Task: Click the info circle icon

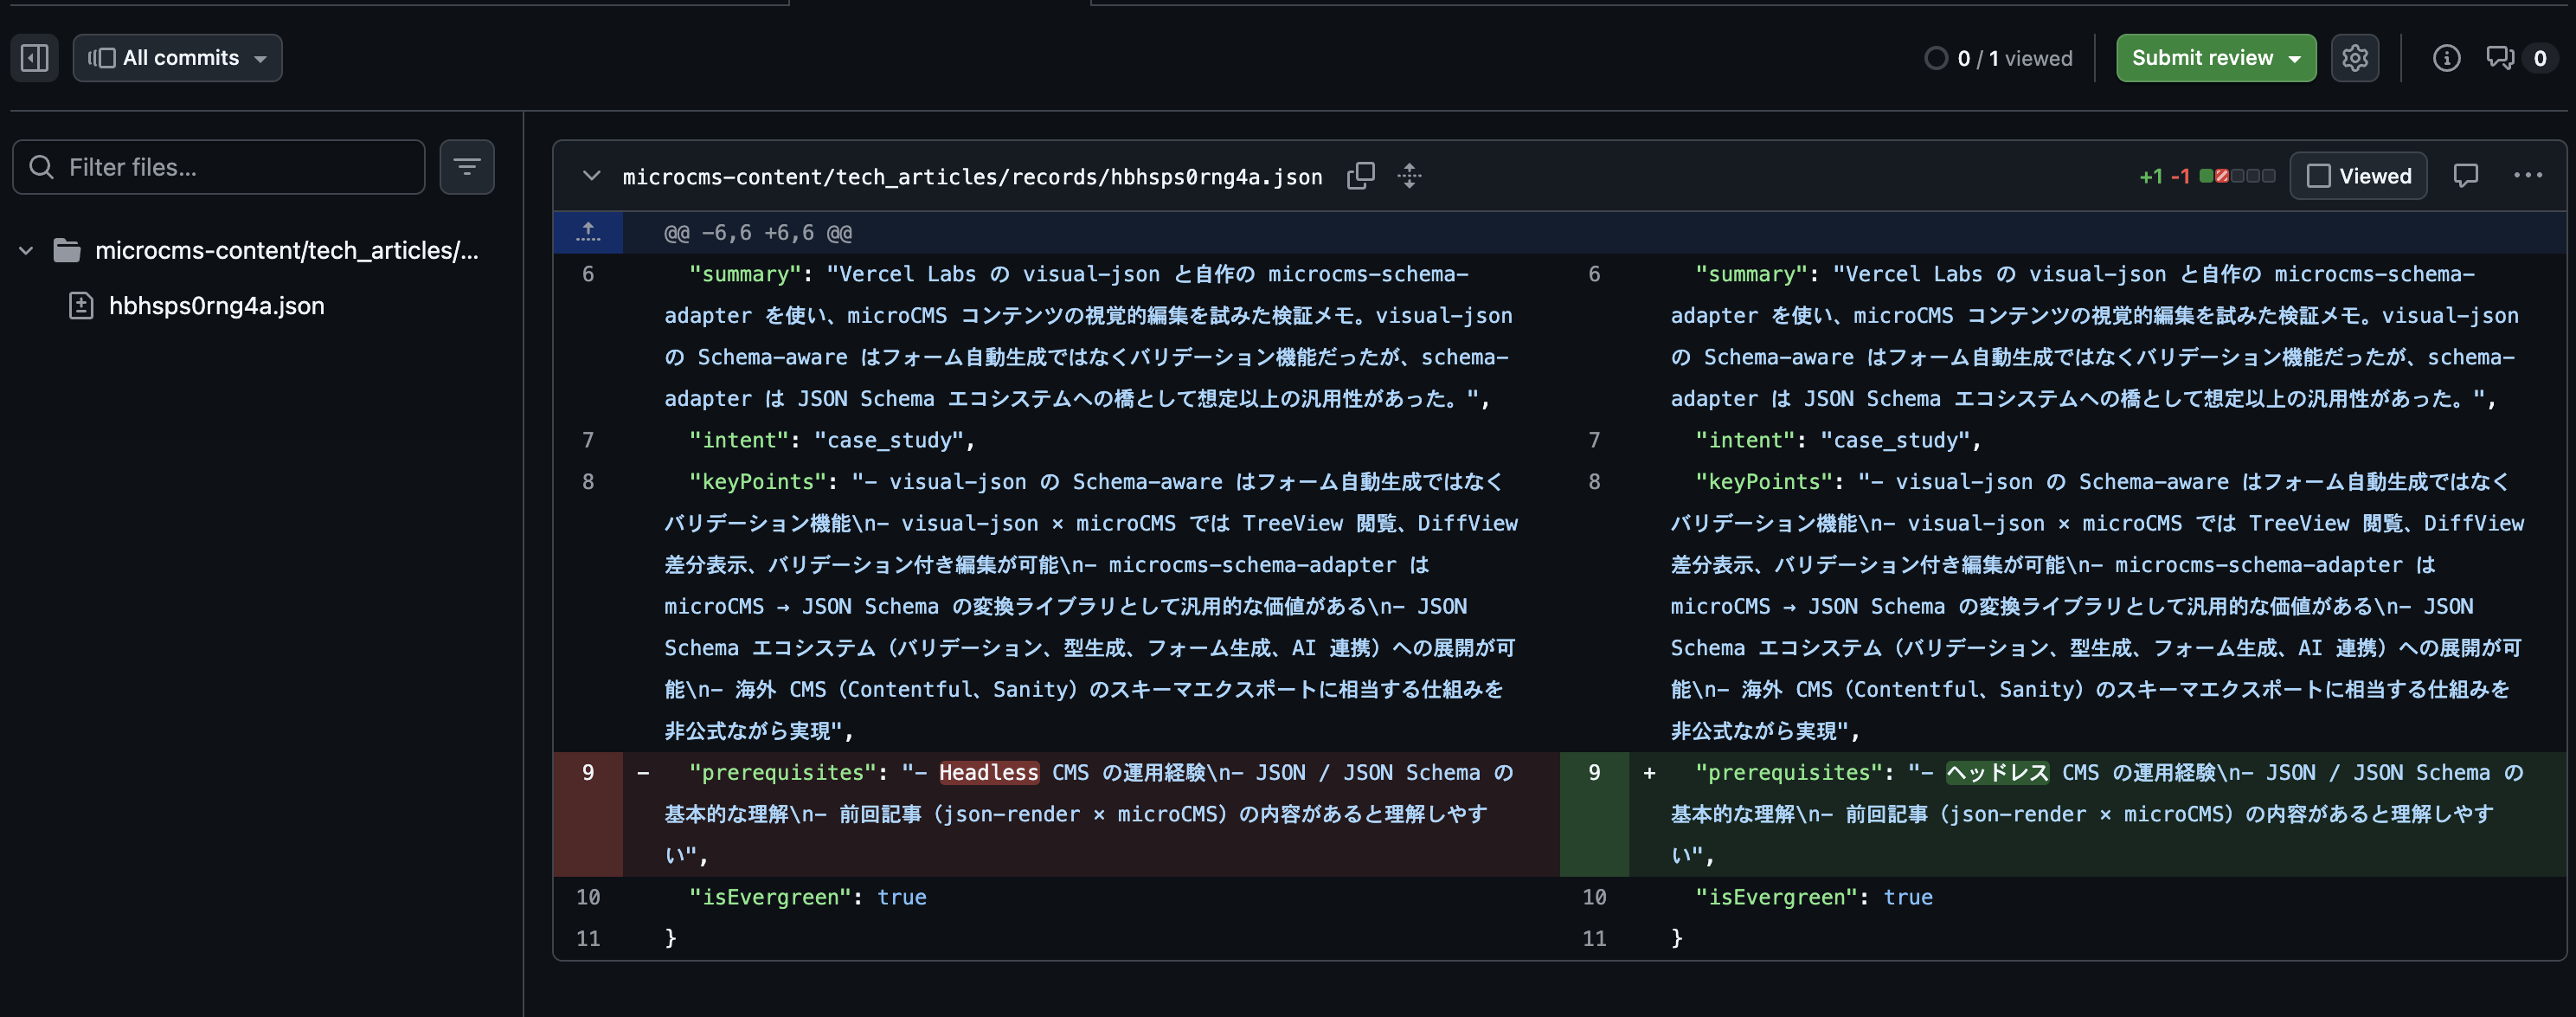Action: (2446, 58)
